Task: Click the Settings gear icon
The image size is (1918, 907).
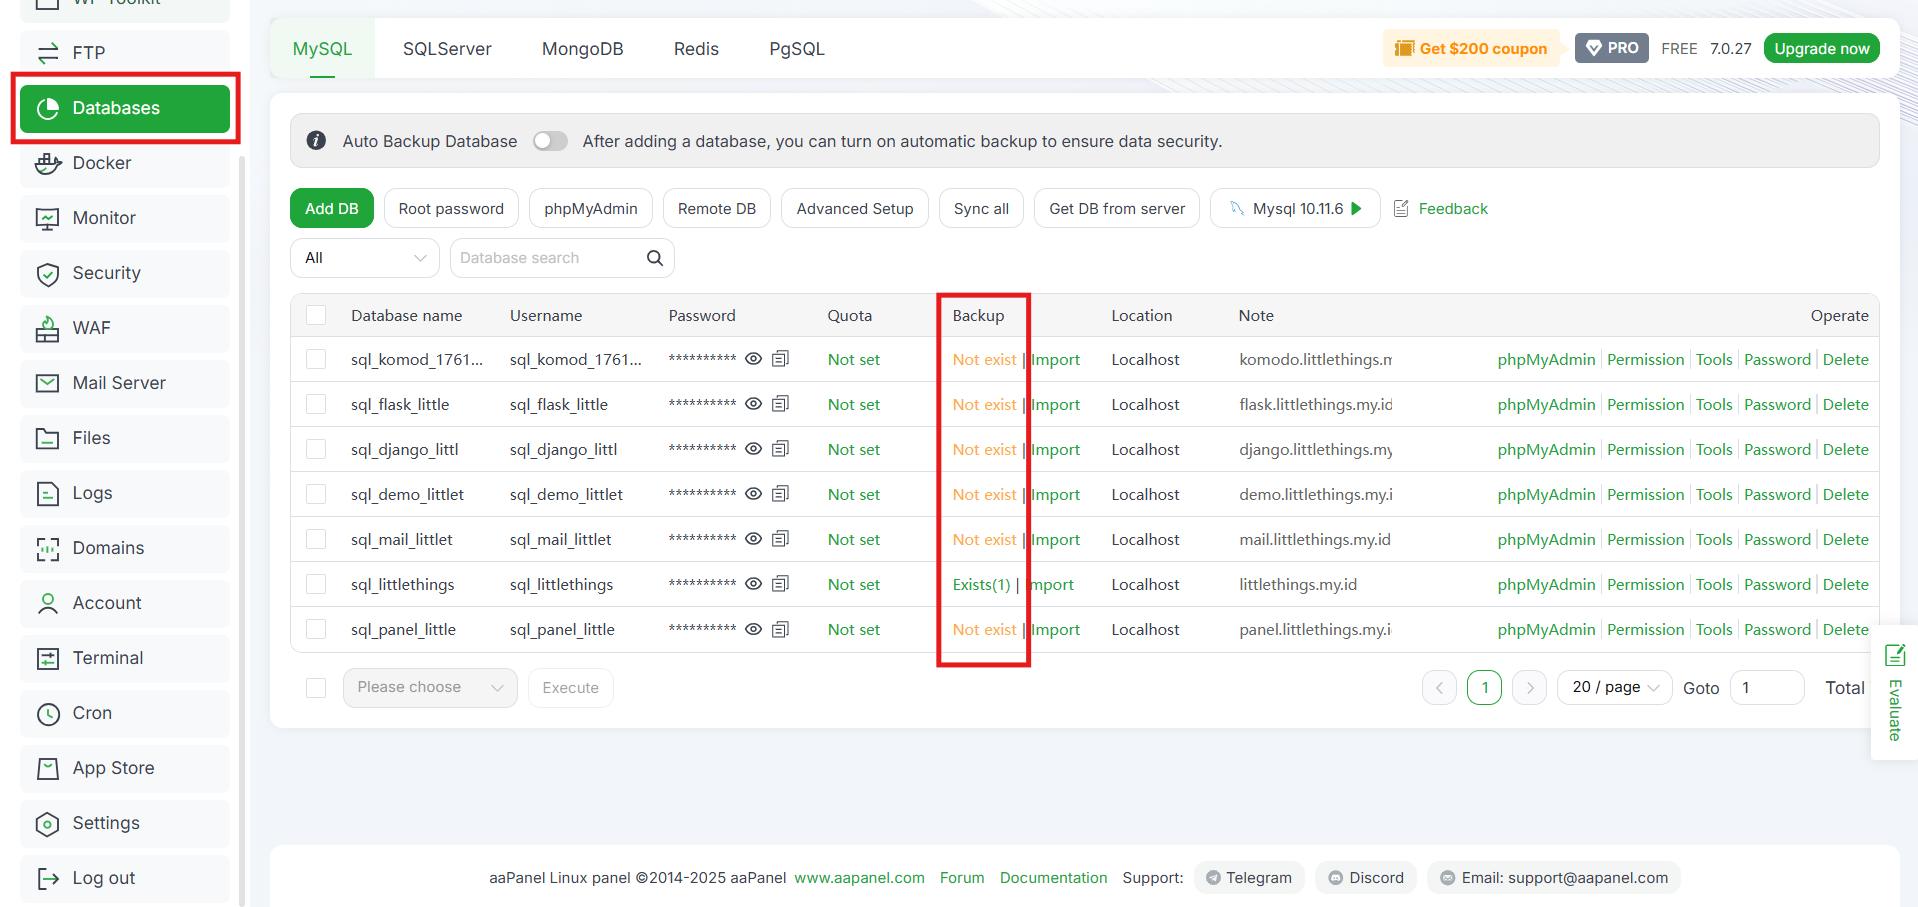Action: tap(47, 823)
